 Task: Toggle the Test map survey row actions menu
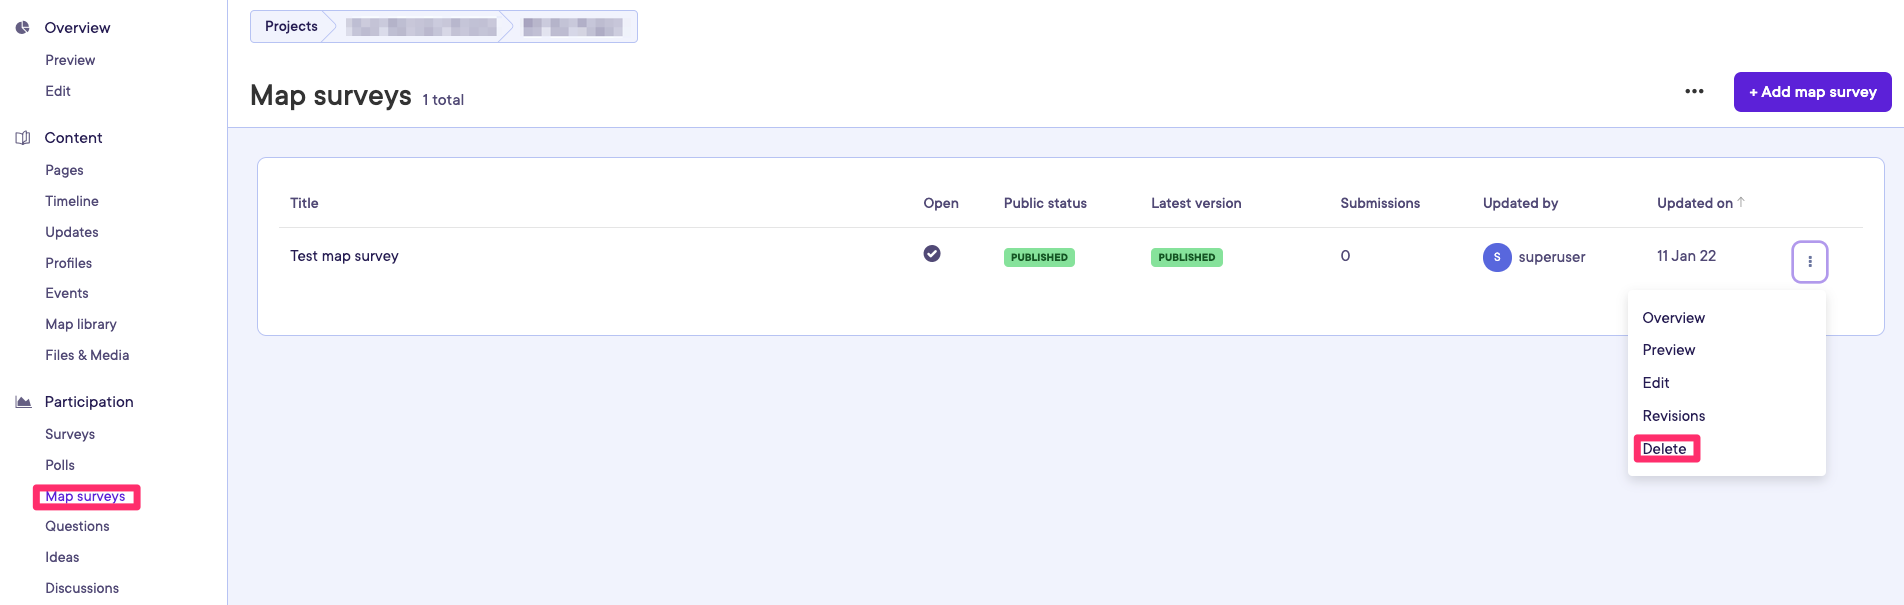[1809, 262]
